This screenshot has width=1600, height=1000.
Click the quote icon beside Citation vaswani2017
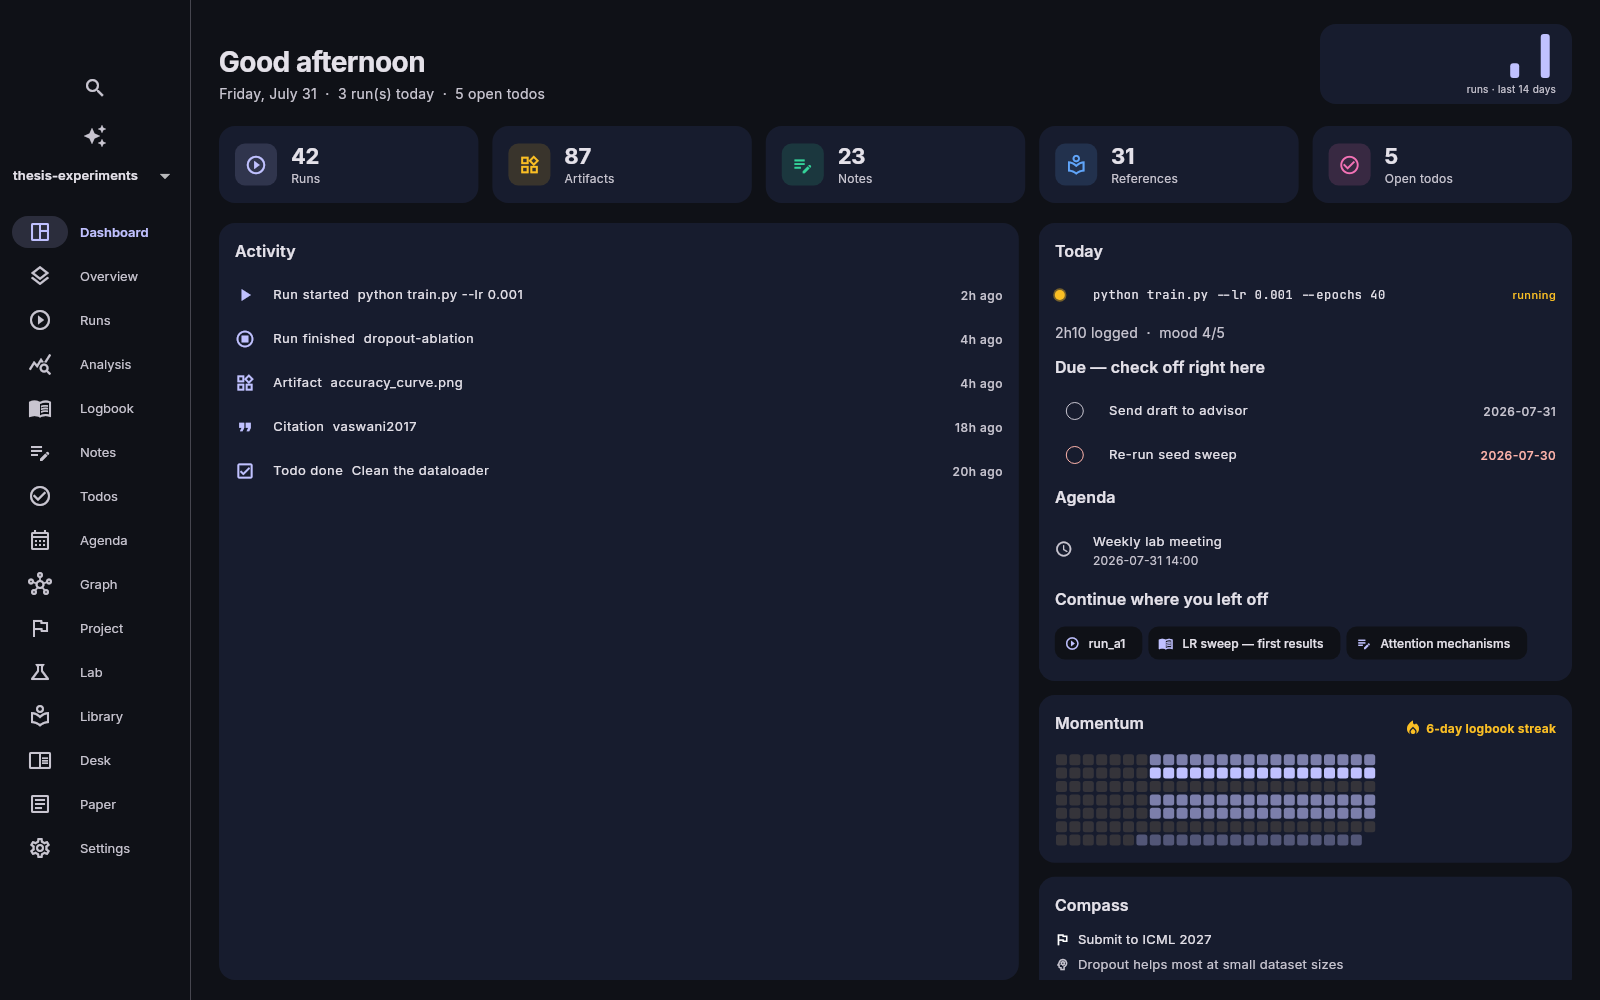point(245,427)
